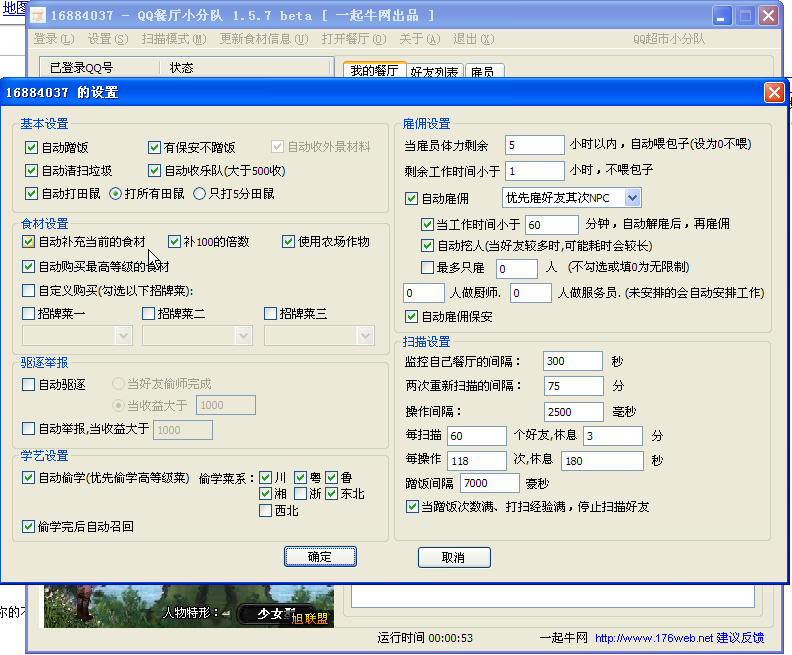Disable 自动打田鼠 checkbox

click(31, 193)
